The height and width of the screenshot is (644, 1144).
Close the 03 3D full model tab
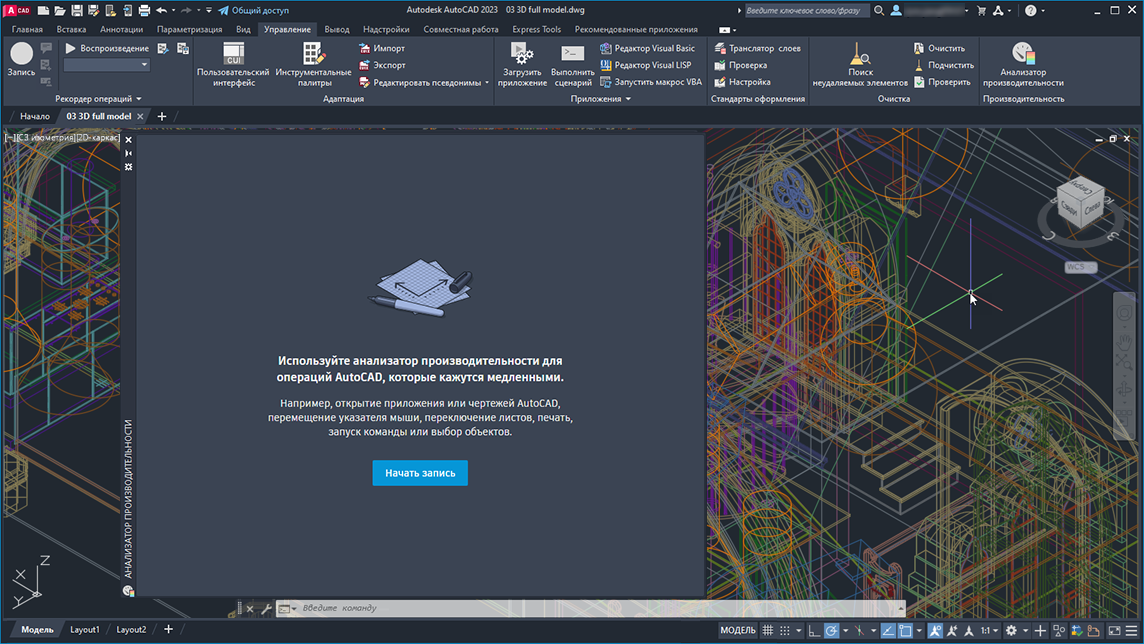140,117
